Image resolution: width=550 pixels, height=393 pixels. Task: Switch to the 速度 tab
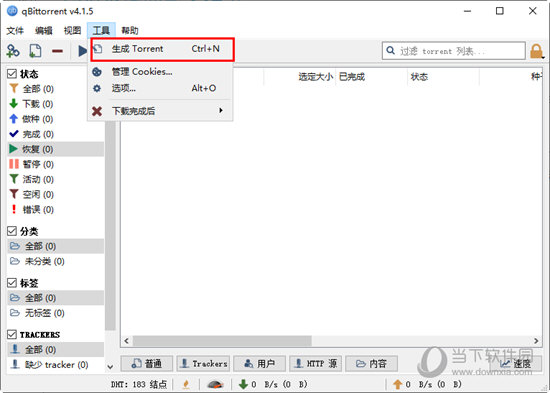click(x=516, y=364)
